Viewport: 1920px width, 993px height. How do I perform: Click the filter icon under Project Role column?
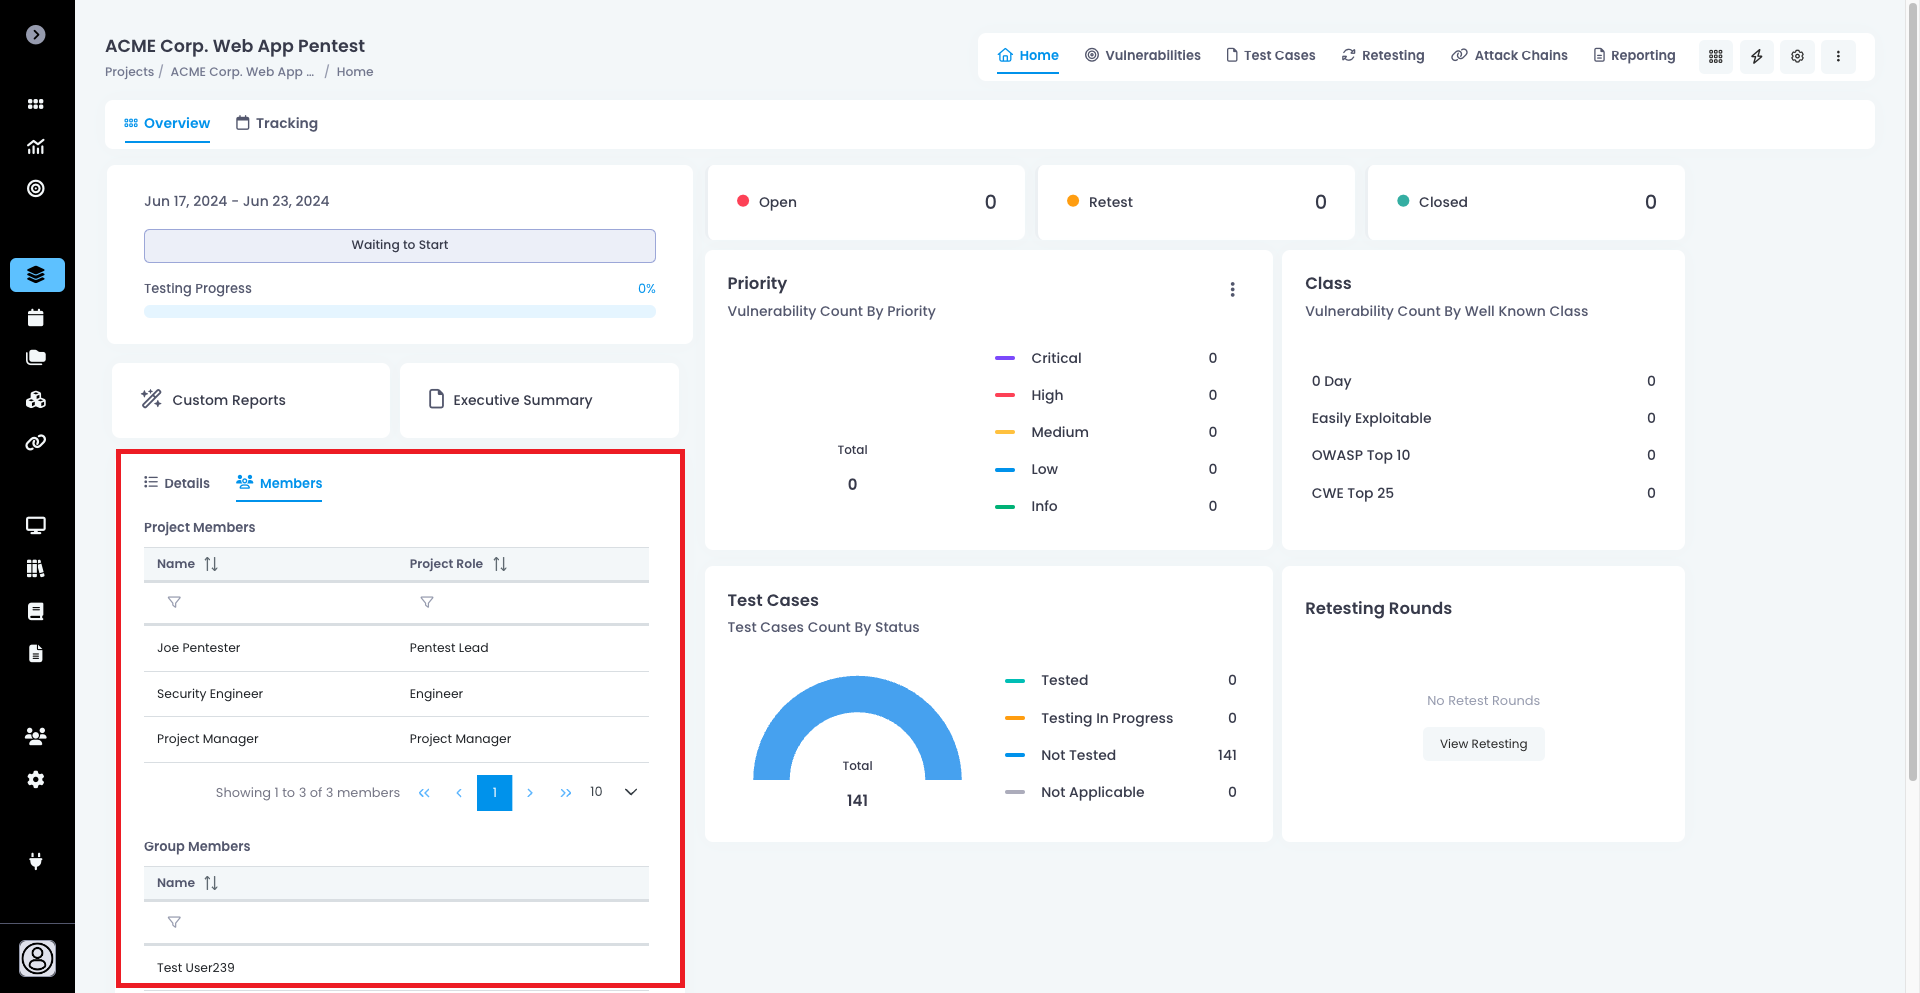[427, 602]
